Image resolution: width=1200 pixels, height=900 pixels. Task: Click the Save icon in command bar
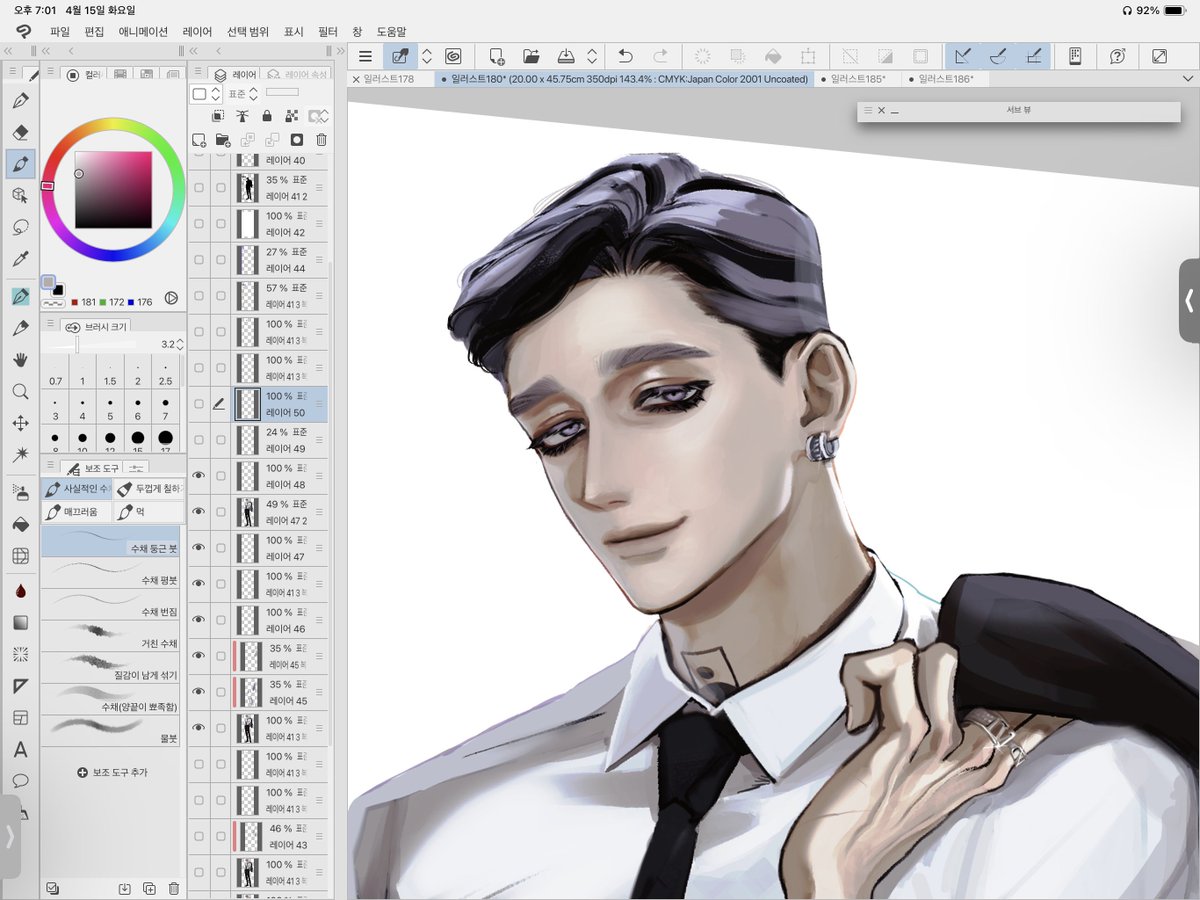click(566, 57)
